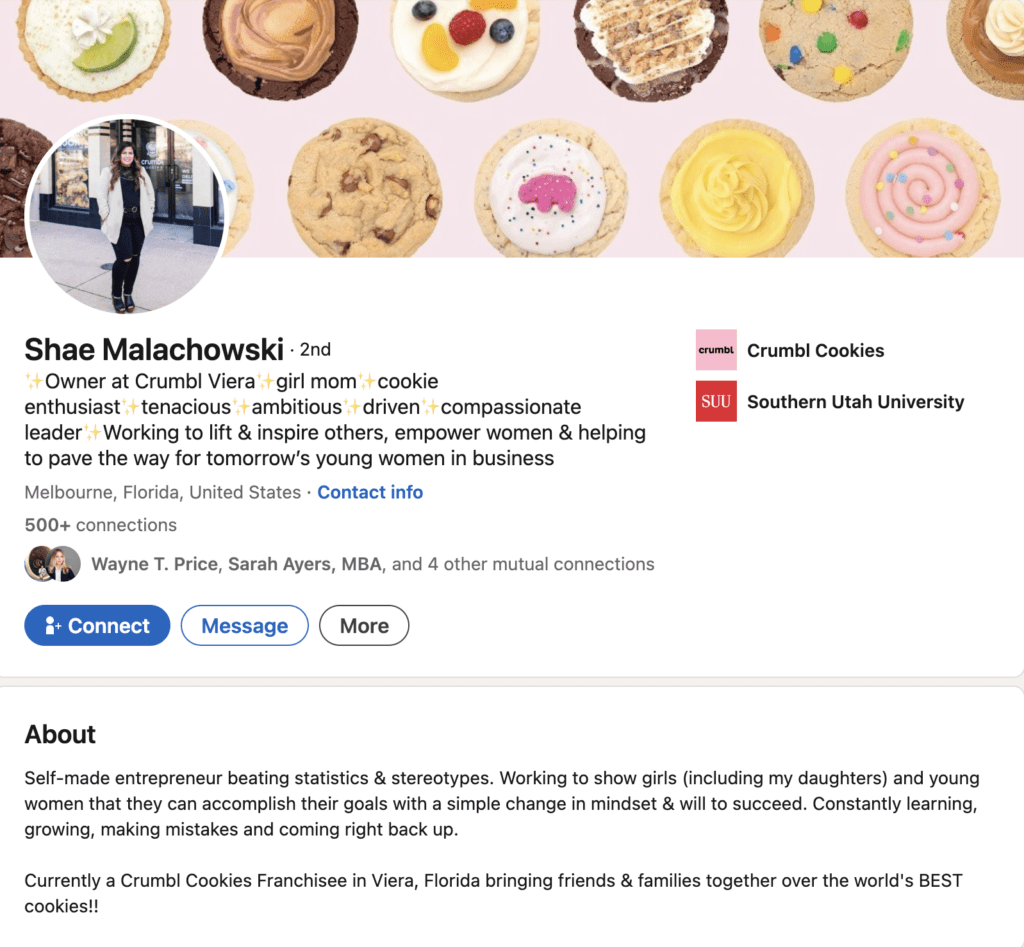Open the round profile photo

click(x=127, y=215)
